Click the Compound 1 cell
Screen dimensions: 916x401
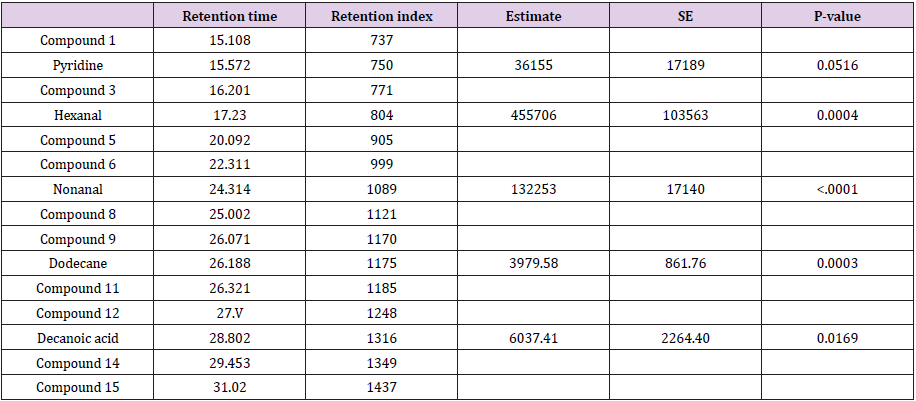78,40
